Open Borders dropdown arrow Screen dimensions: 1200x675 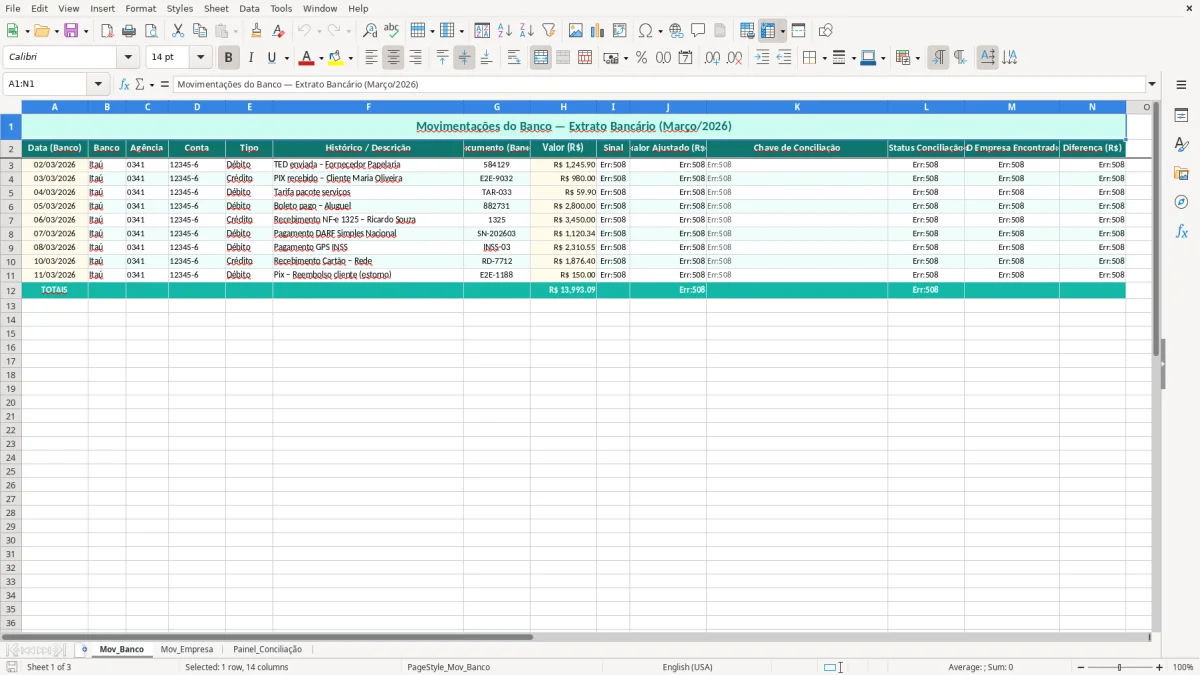coord(824,58)
